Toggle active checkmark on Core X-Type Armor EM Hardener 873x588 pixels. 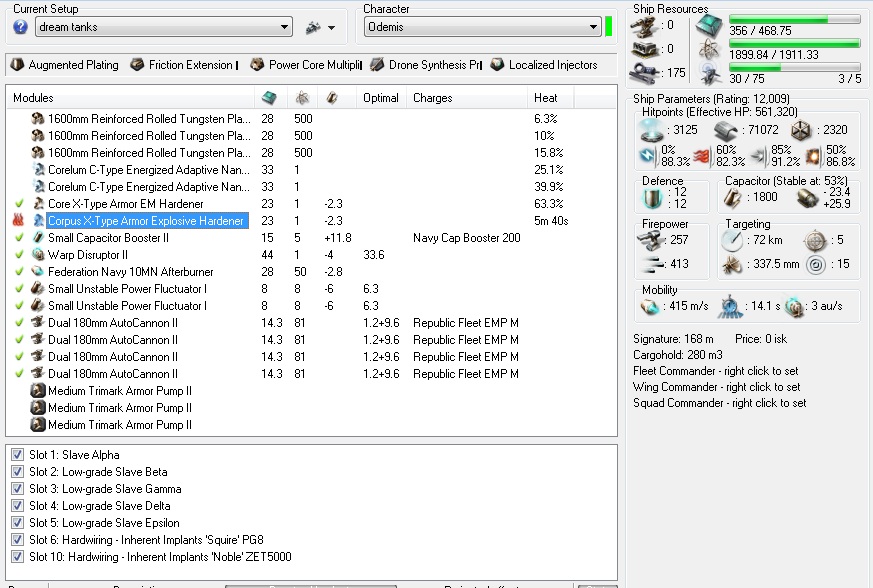tap(19, 204)
